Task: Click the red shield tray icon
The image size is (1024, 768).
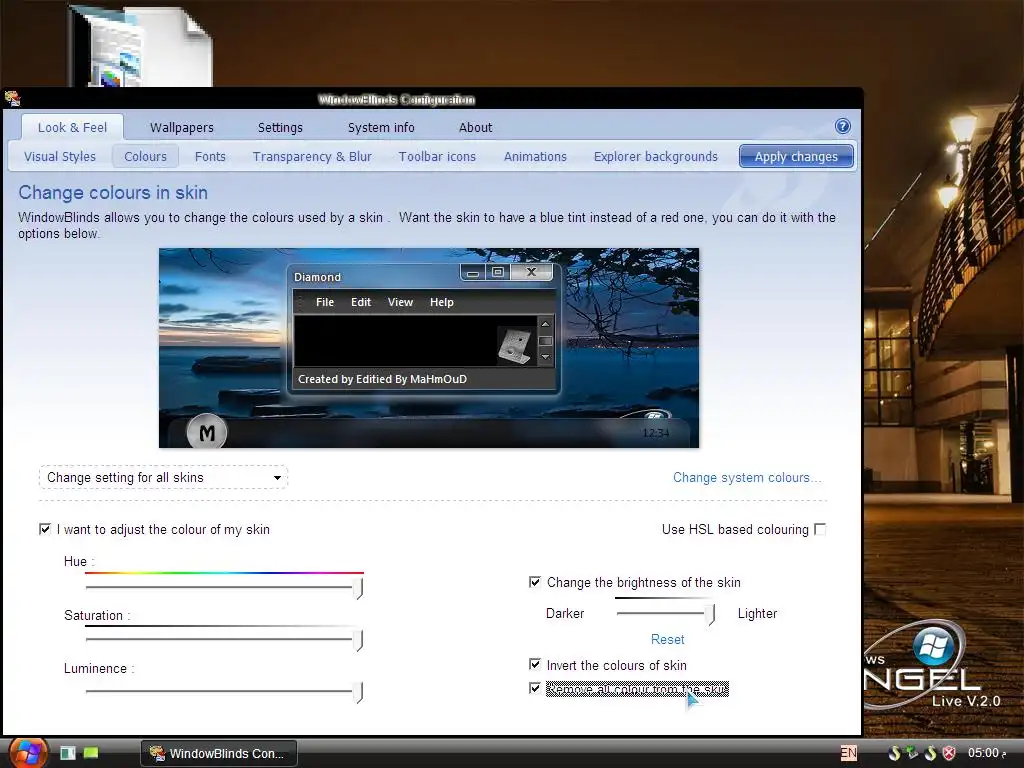Action: pyautogui.click(x=950, y=753)
